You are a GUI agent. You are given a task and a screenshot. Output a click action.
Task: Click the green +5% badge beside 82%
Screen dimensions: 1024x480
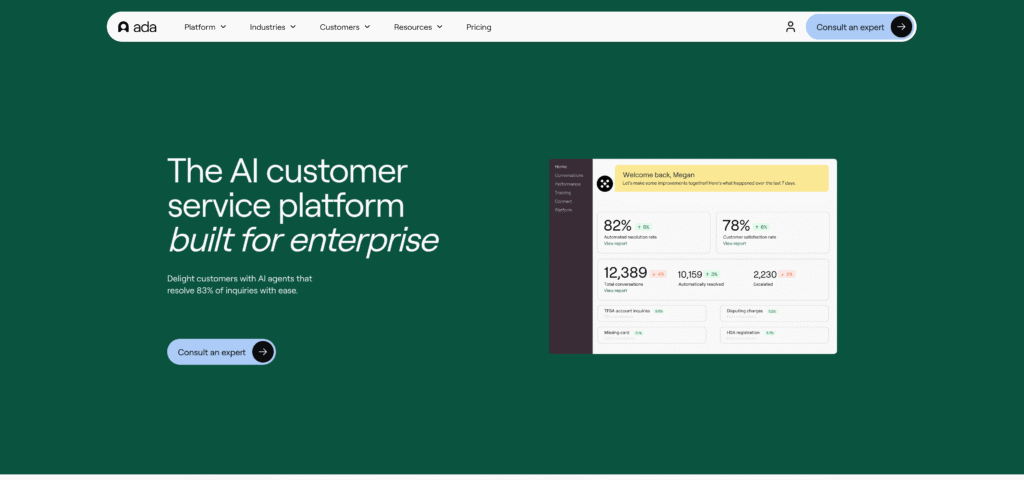click(644, 227)
